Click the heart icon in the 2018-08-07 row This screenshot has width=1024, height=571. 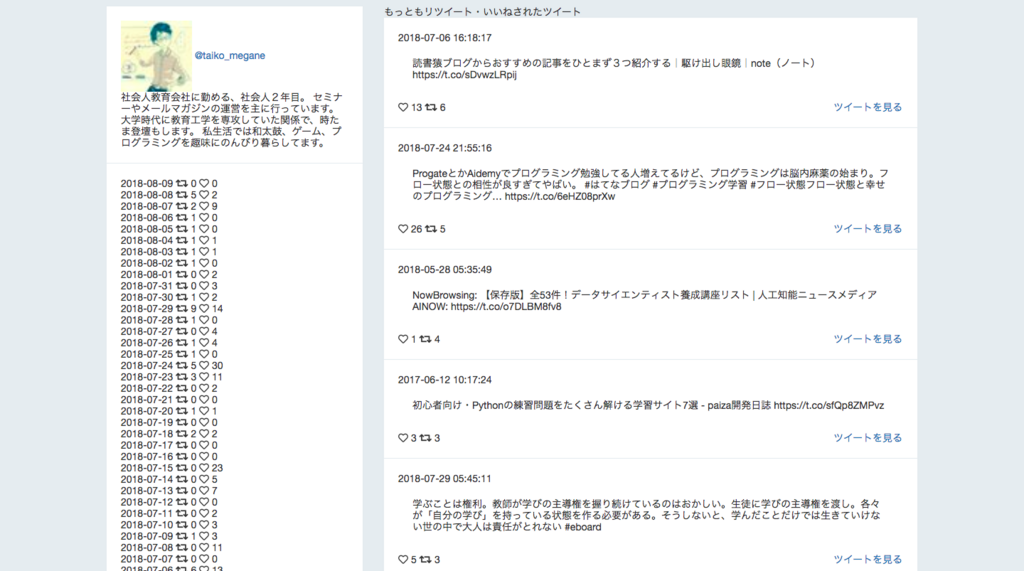point(204,206)
